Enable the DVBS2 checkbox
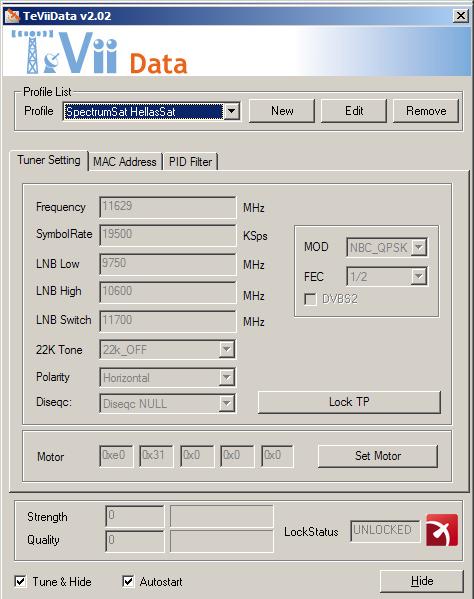 311,299
